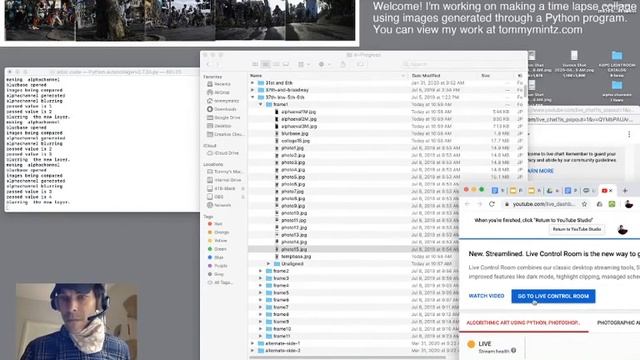The width and height of the screenshot is (640, 360).
Task: Open AirDrop in Finder sidebar
Action: pyautogui.click(x=219, y=92)
